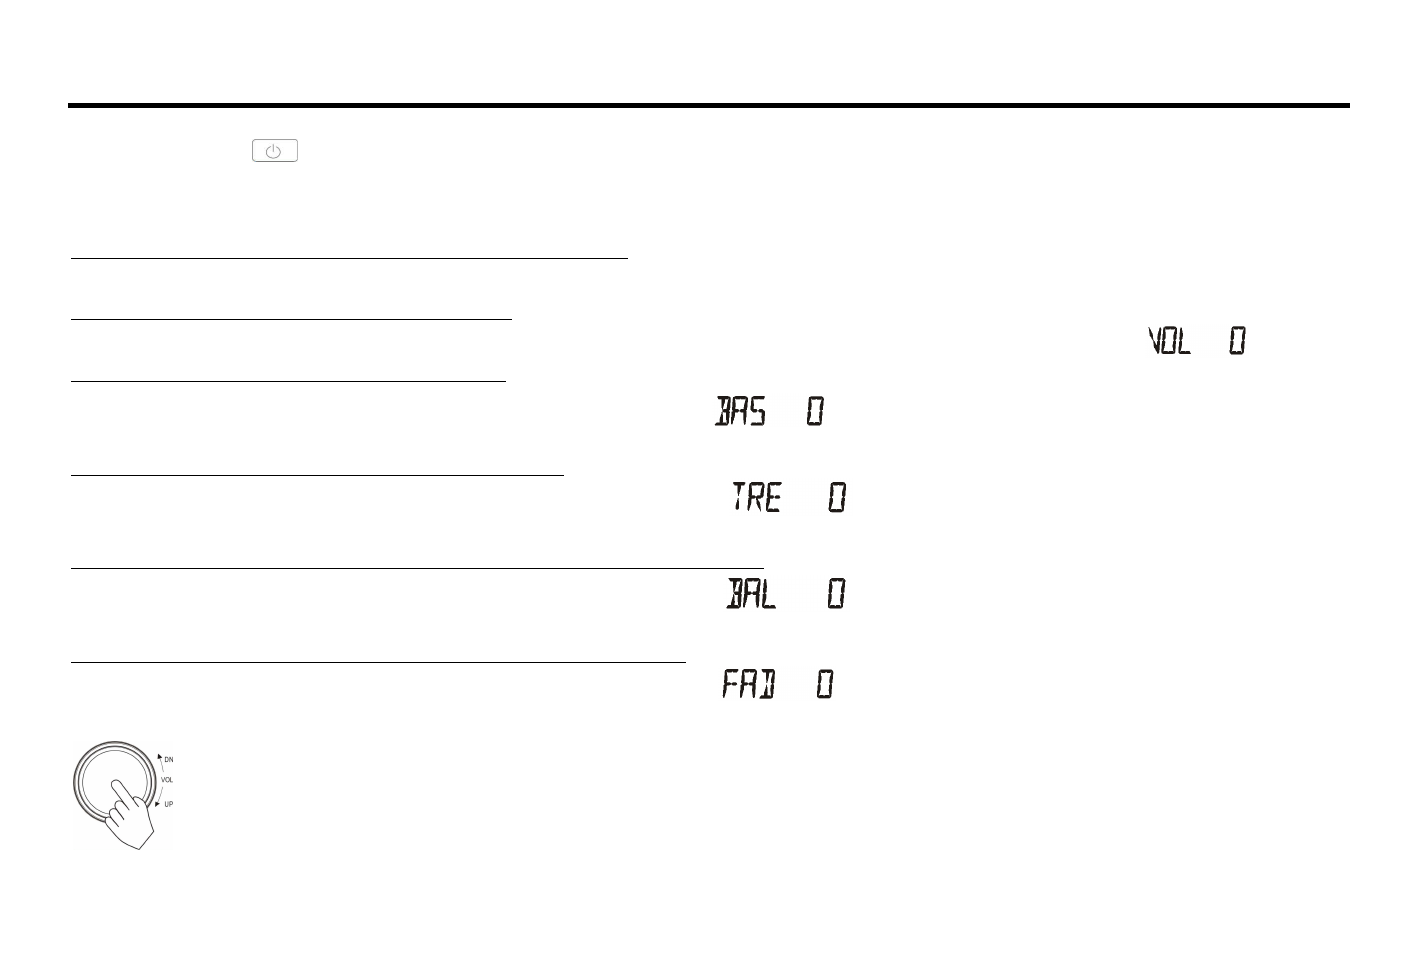Click the thick horizontal rule at top
Viewport: 1417px width, 964px height.
tap(708, 105)
